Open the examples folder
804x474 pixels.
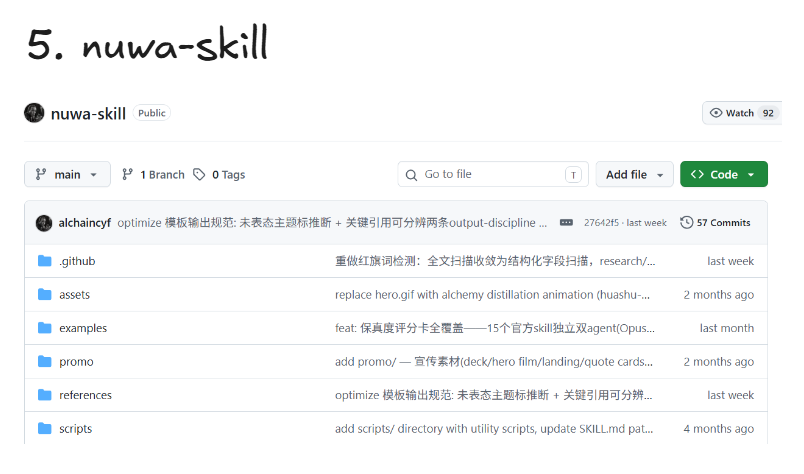coord(83,328)
